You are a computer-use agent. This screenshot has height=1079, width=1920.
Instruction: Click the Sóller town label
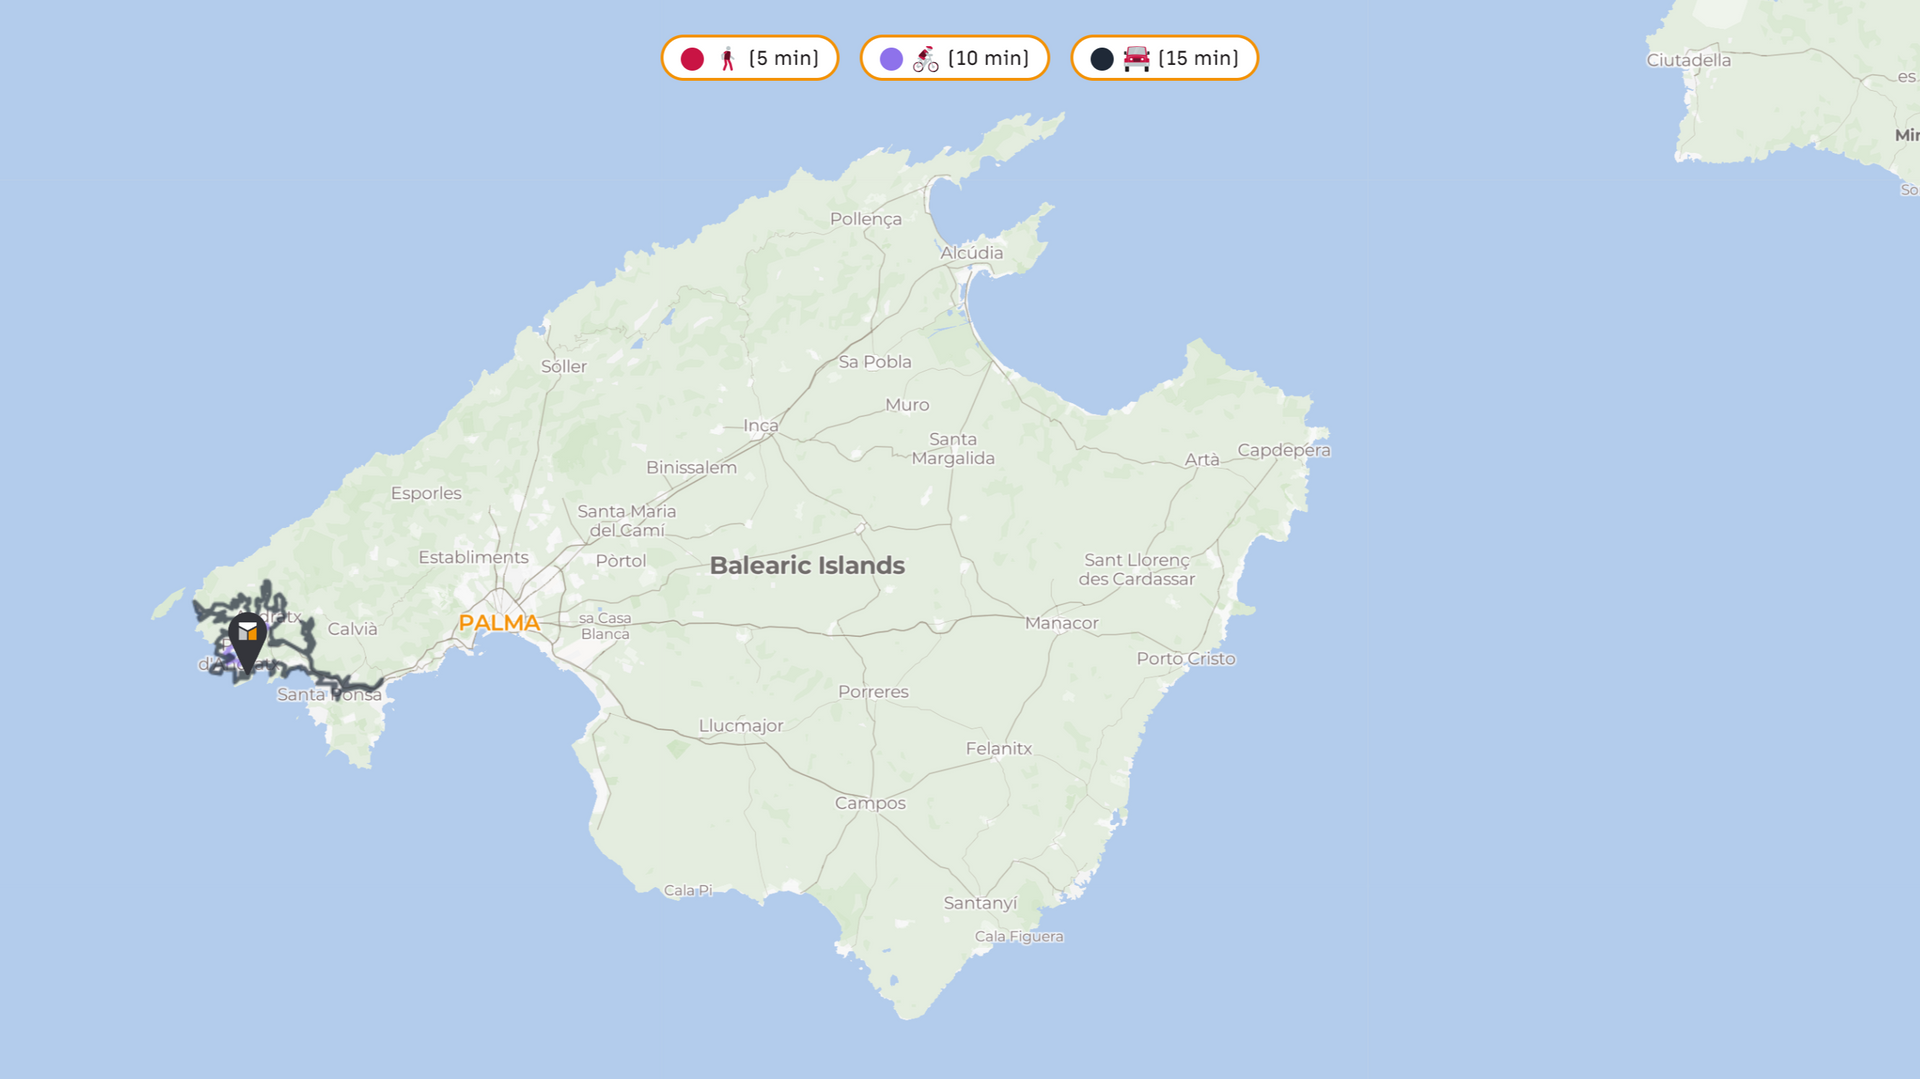pos(564,367)
